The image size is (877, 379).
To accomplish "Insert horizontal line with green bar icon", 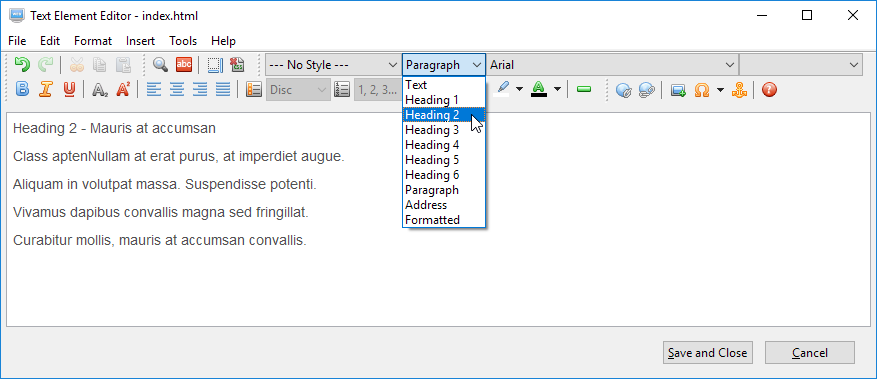I will [584, 89].
